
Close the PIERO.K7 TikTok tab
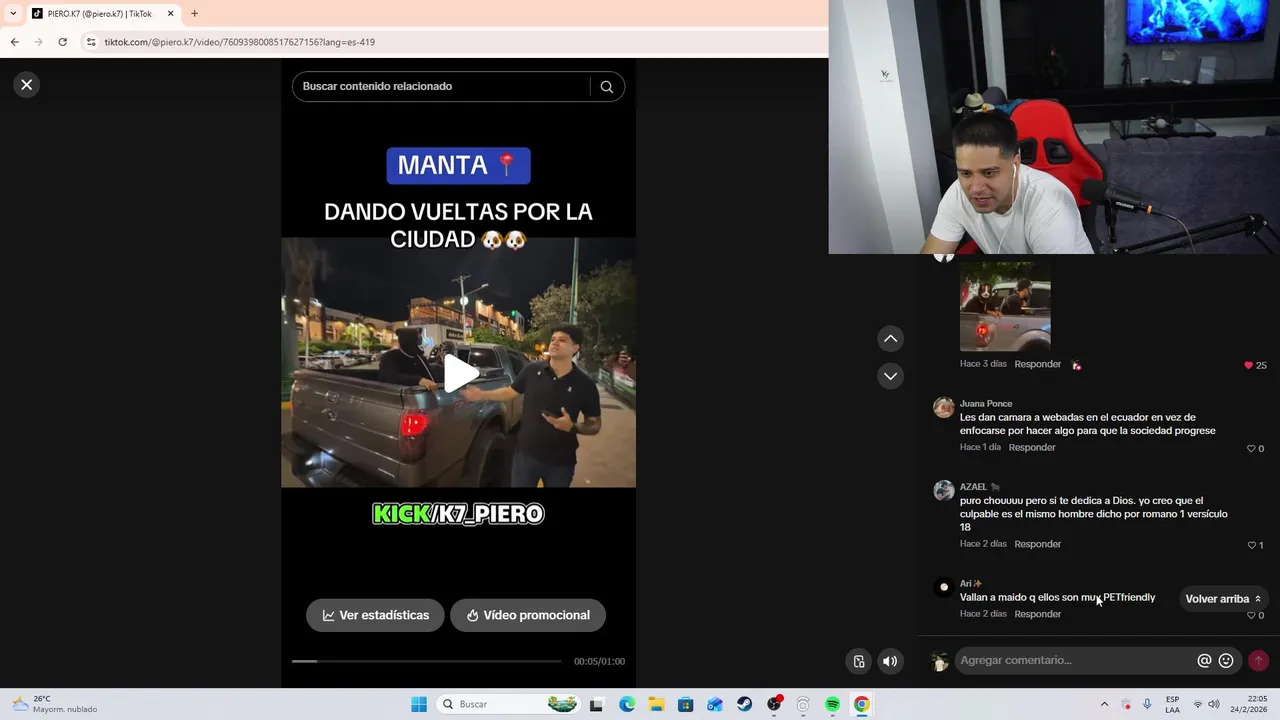pos(171,14)
